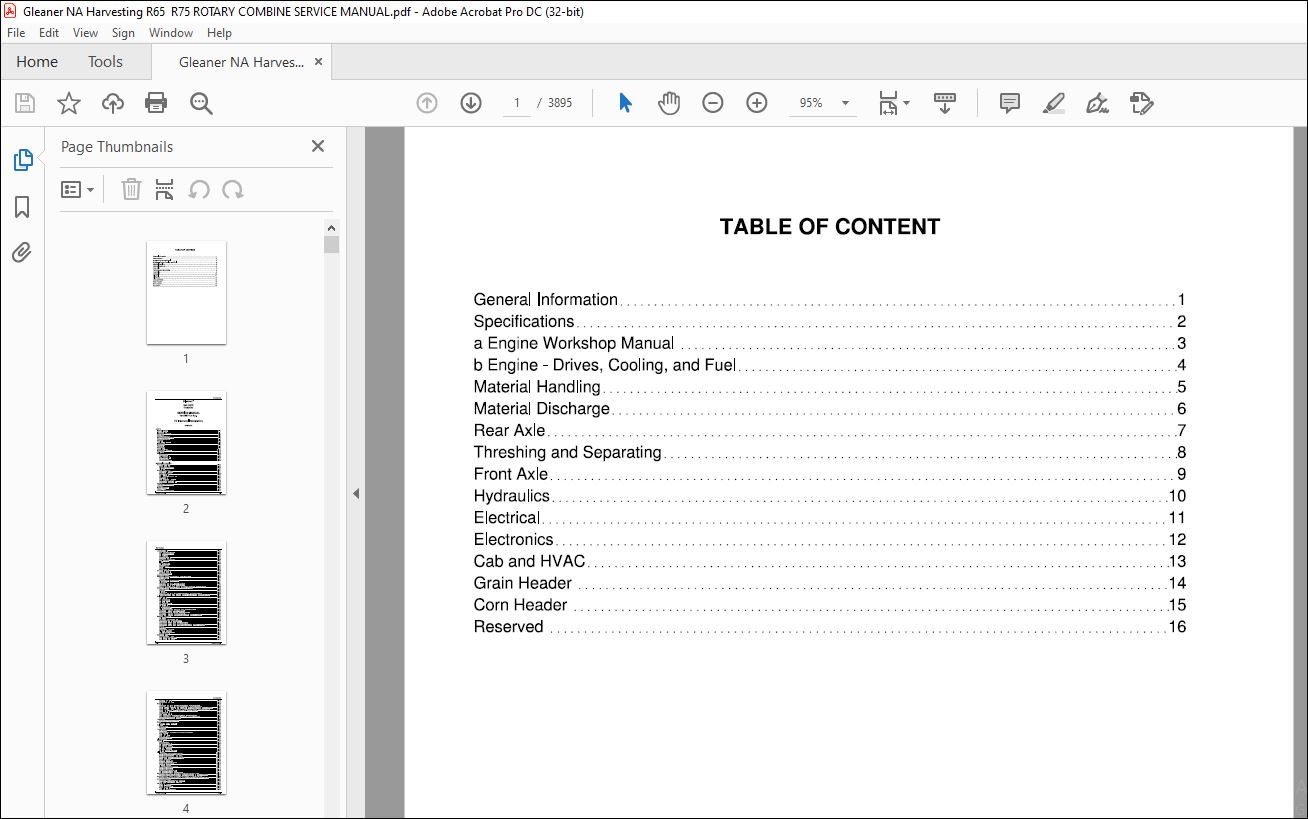
Task: Select page 1 thumbnail
Action: click(186, 292)
